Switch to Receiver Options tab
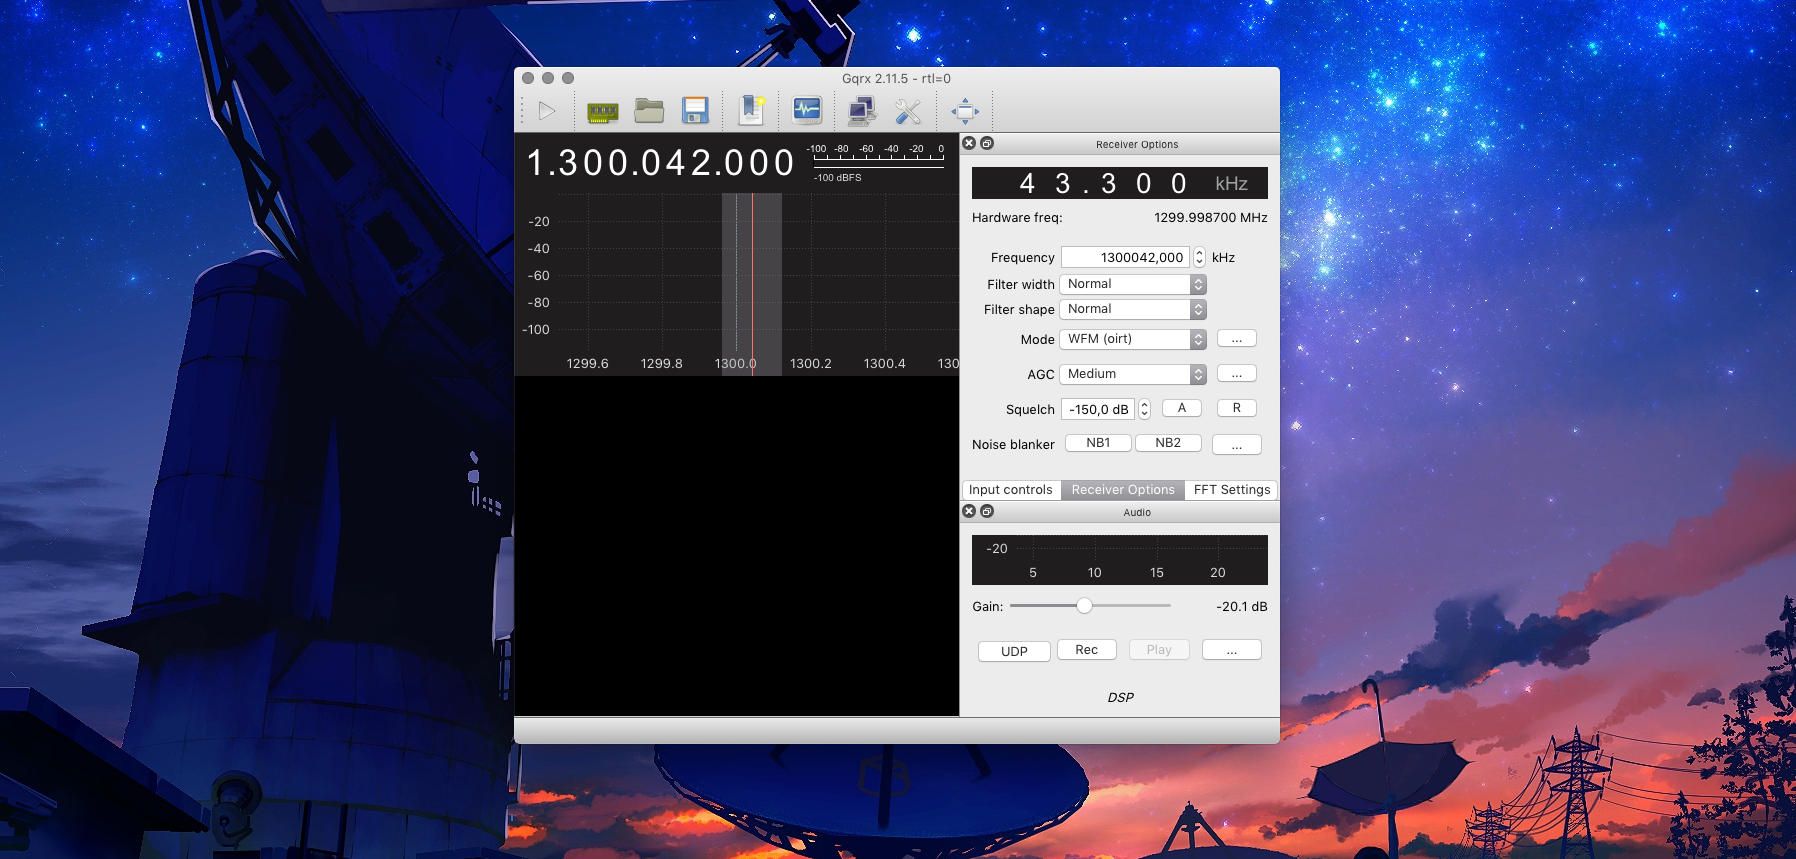 click(1123, 490)
